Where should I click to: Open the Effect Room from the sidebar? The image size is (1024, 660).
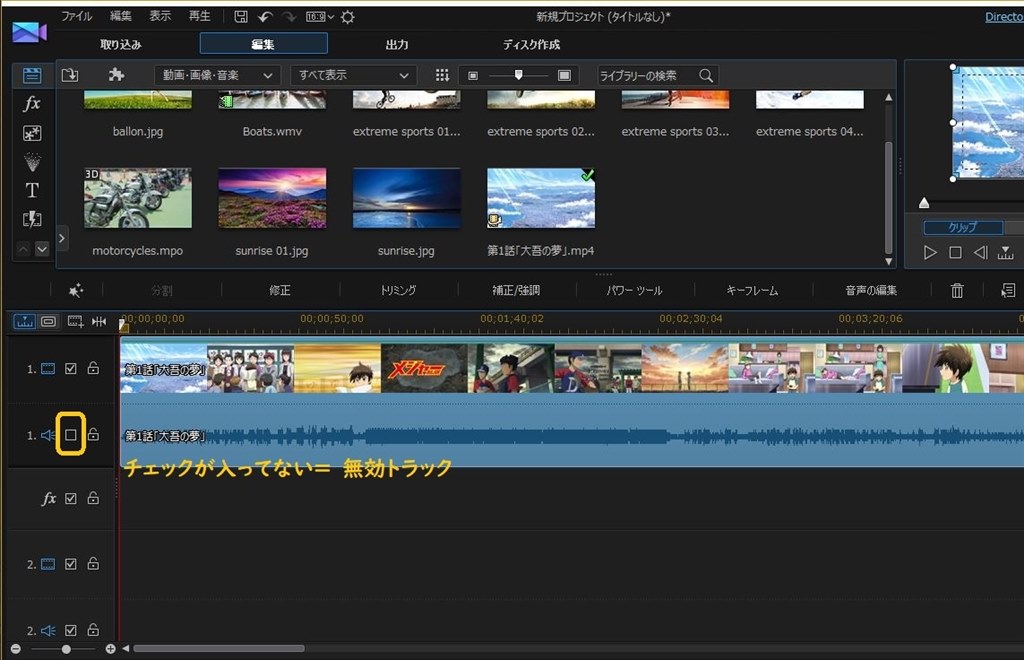[x=31, y=103]
